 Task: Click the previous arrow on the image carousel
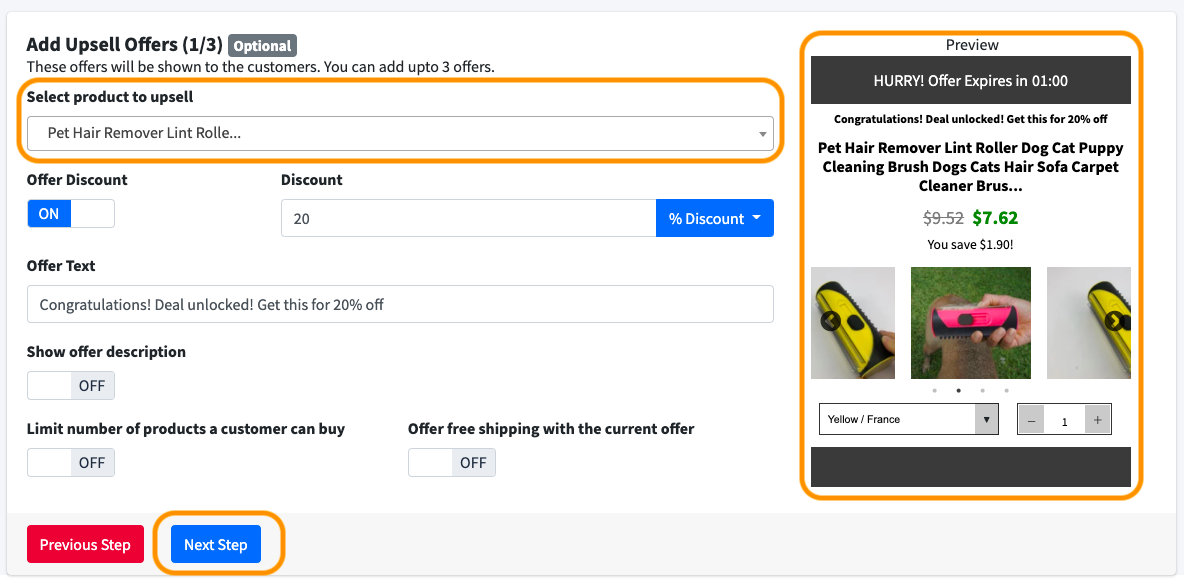pyautogui.click(x=830, y=321)
